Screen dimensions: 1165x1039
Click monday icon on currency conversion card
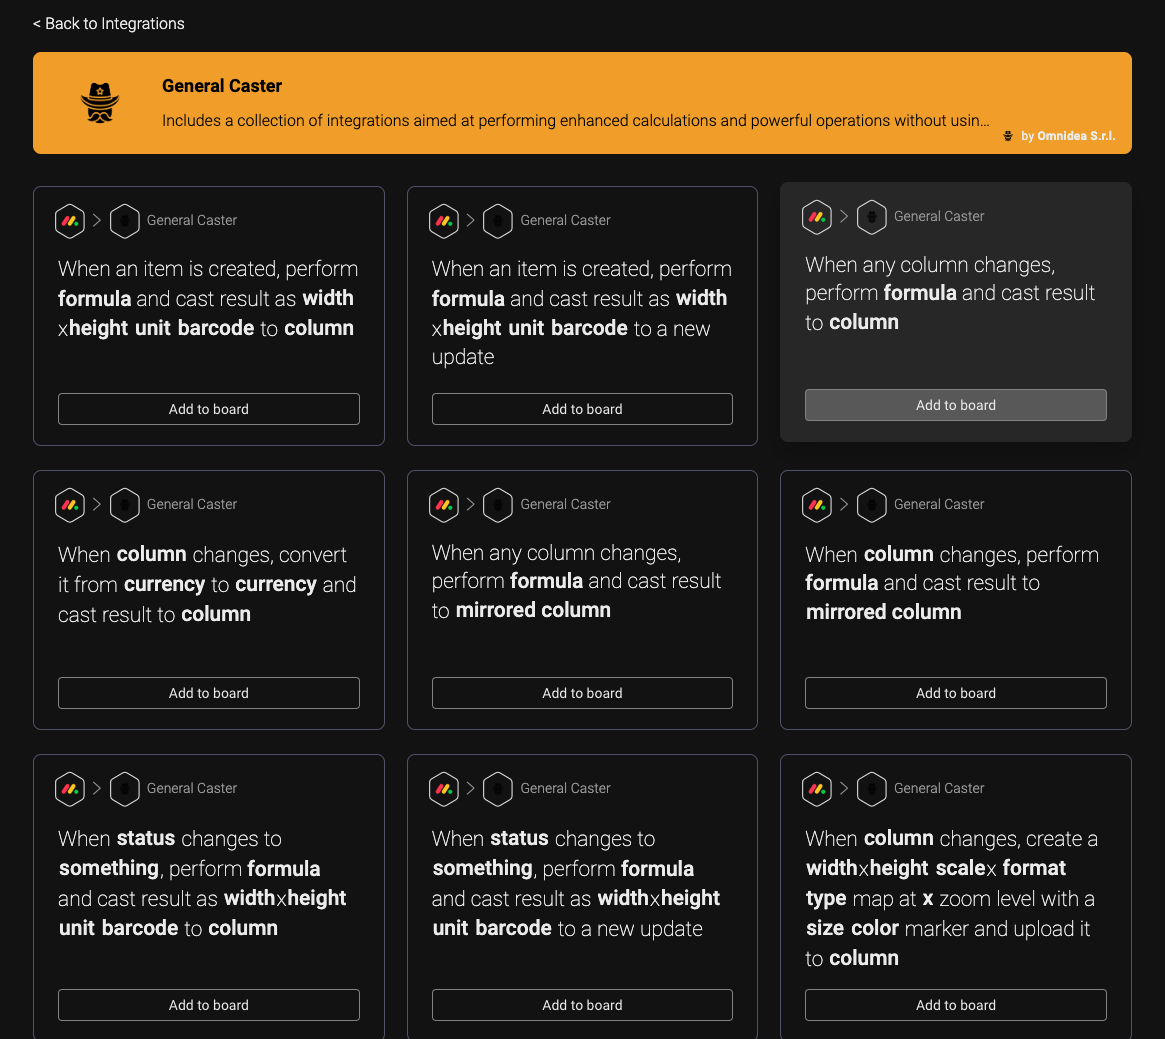70,505
